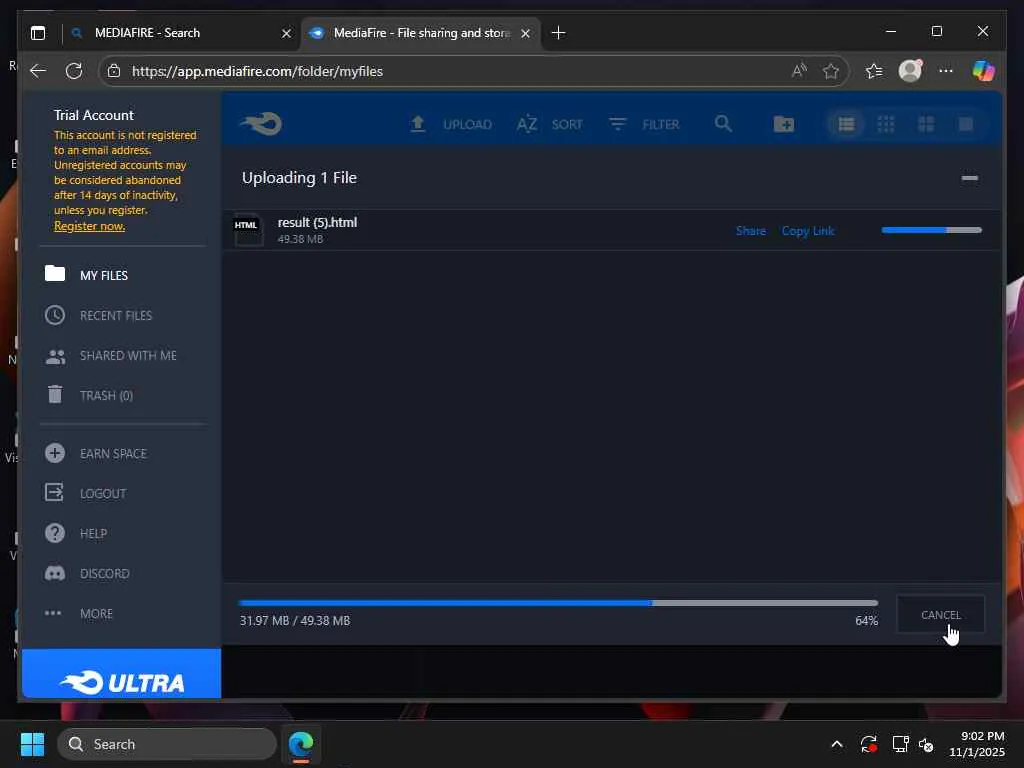Viewport: 1024px width, 768px height.
Task: Click the Help question mark icon
Action: point(55,533)
